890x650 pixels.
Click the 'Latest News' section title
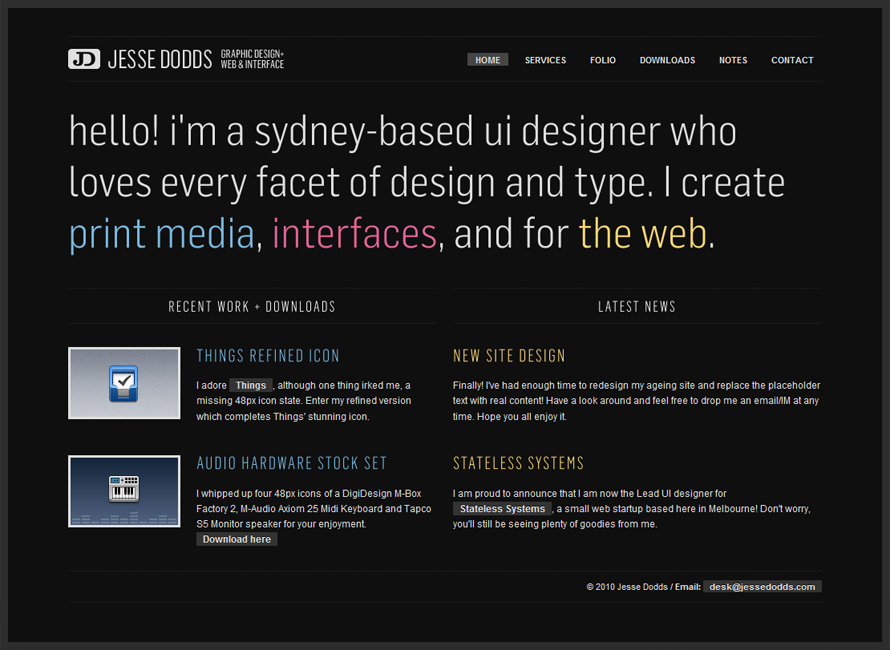(x=637, y=307)
